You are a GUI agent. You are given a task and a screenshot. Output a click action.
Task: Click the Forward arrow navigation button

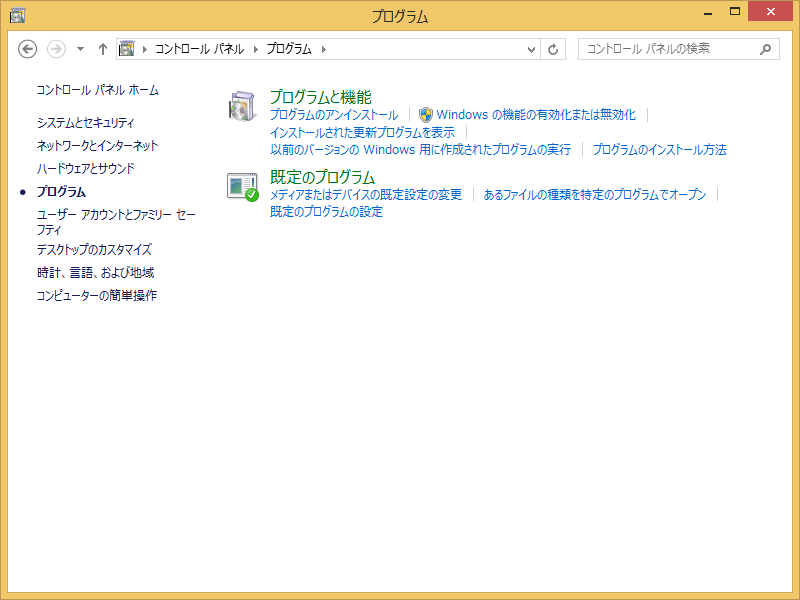tap(56, 49)
